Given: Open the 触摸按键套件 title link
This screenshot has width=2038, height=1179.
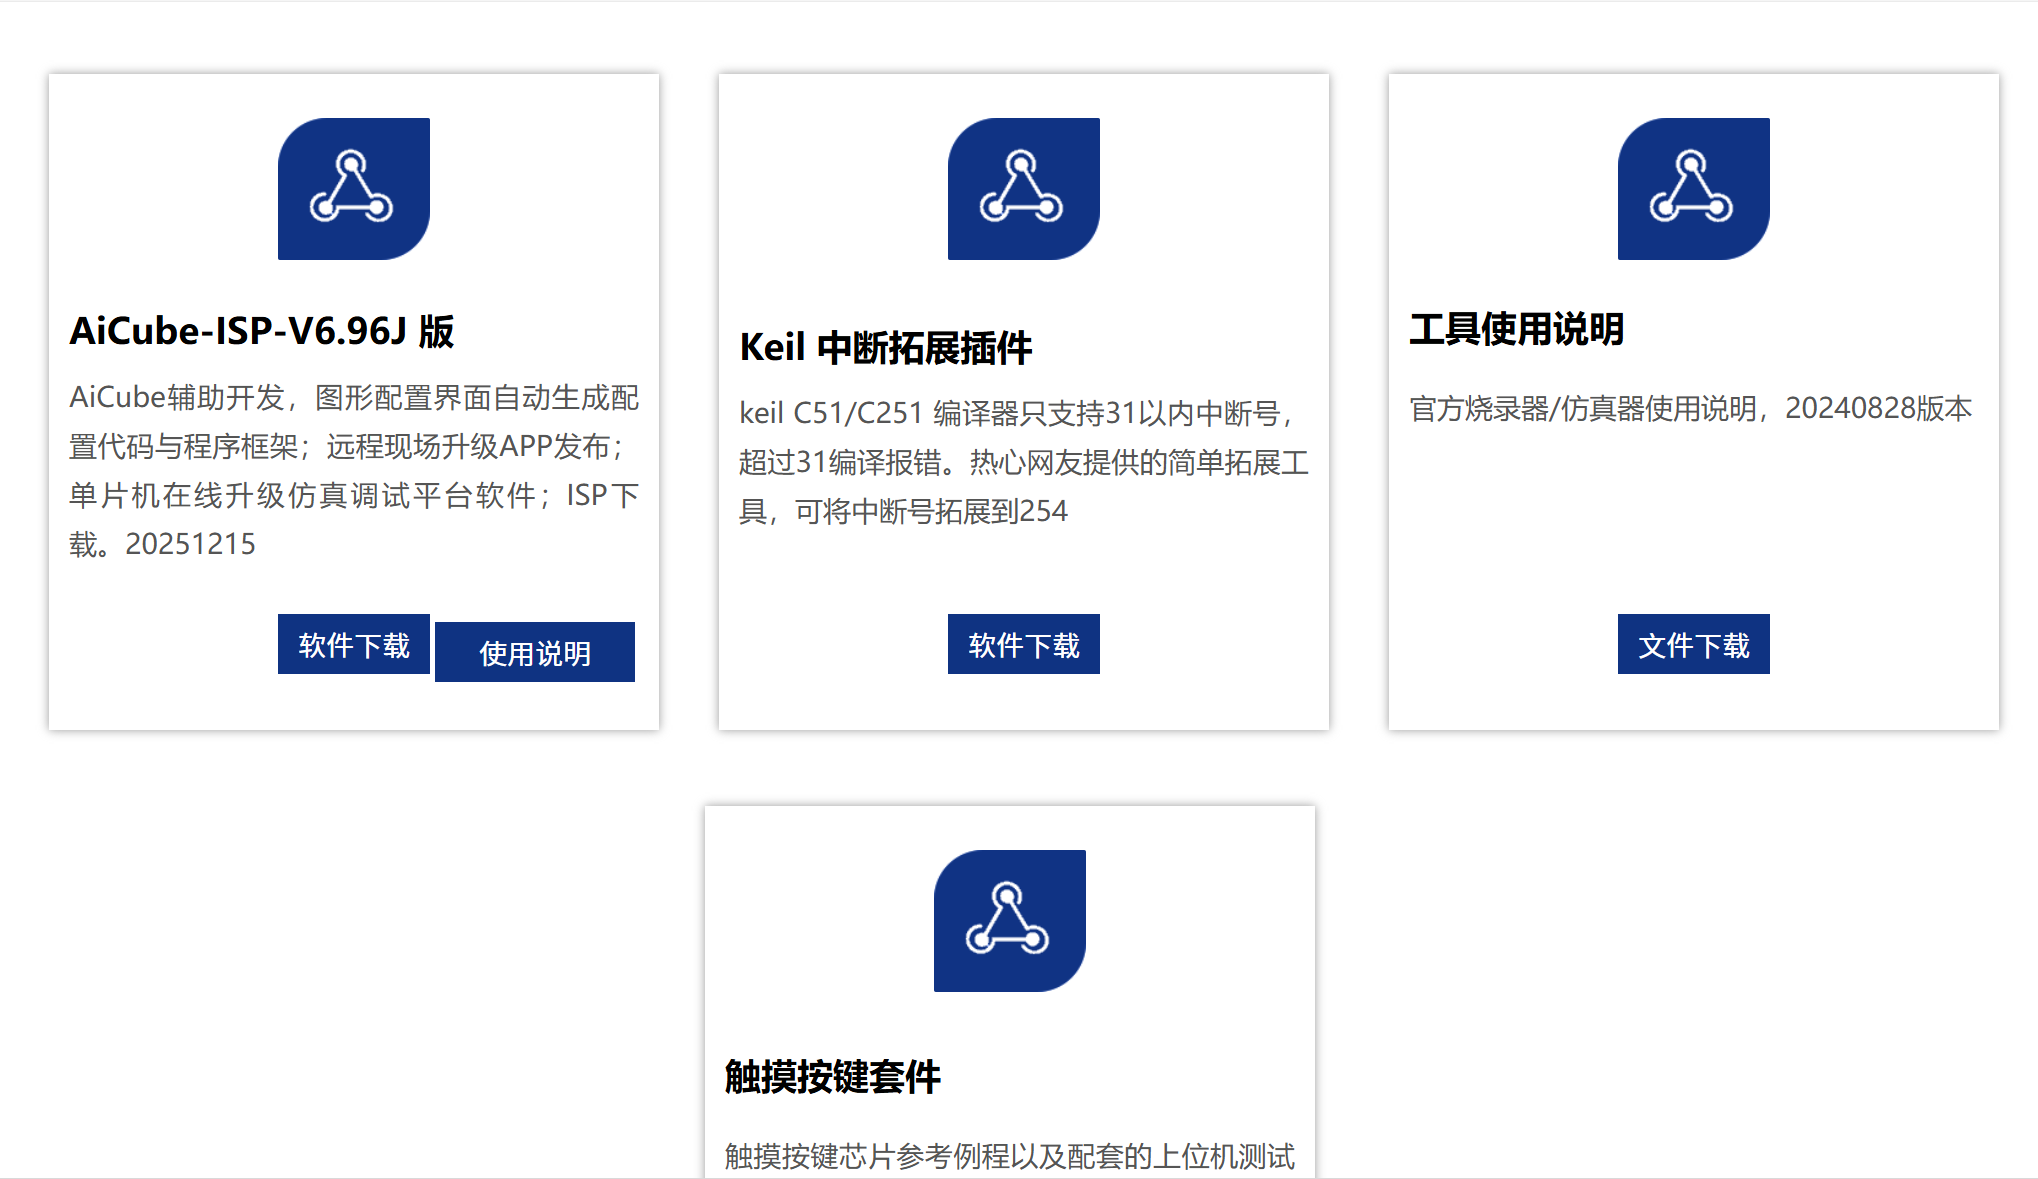Looking at the screenshot, I should [834, 1079].
